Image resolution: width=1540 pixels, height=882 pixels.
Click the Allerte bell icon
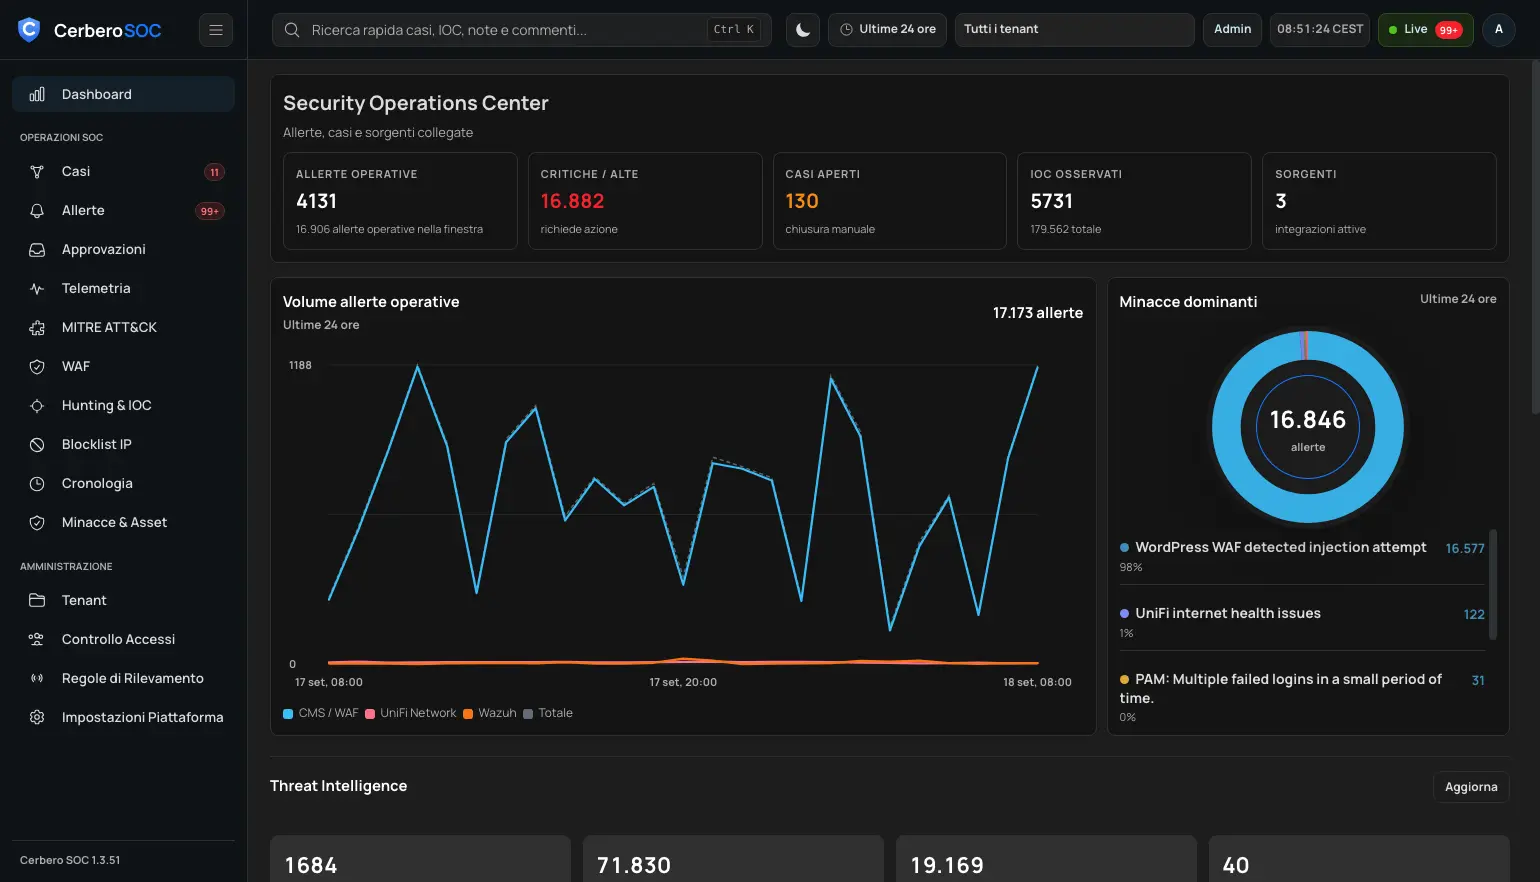[37, 211]
